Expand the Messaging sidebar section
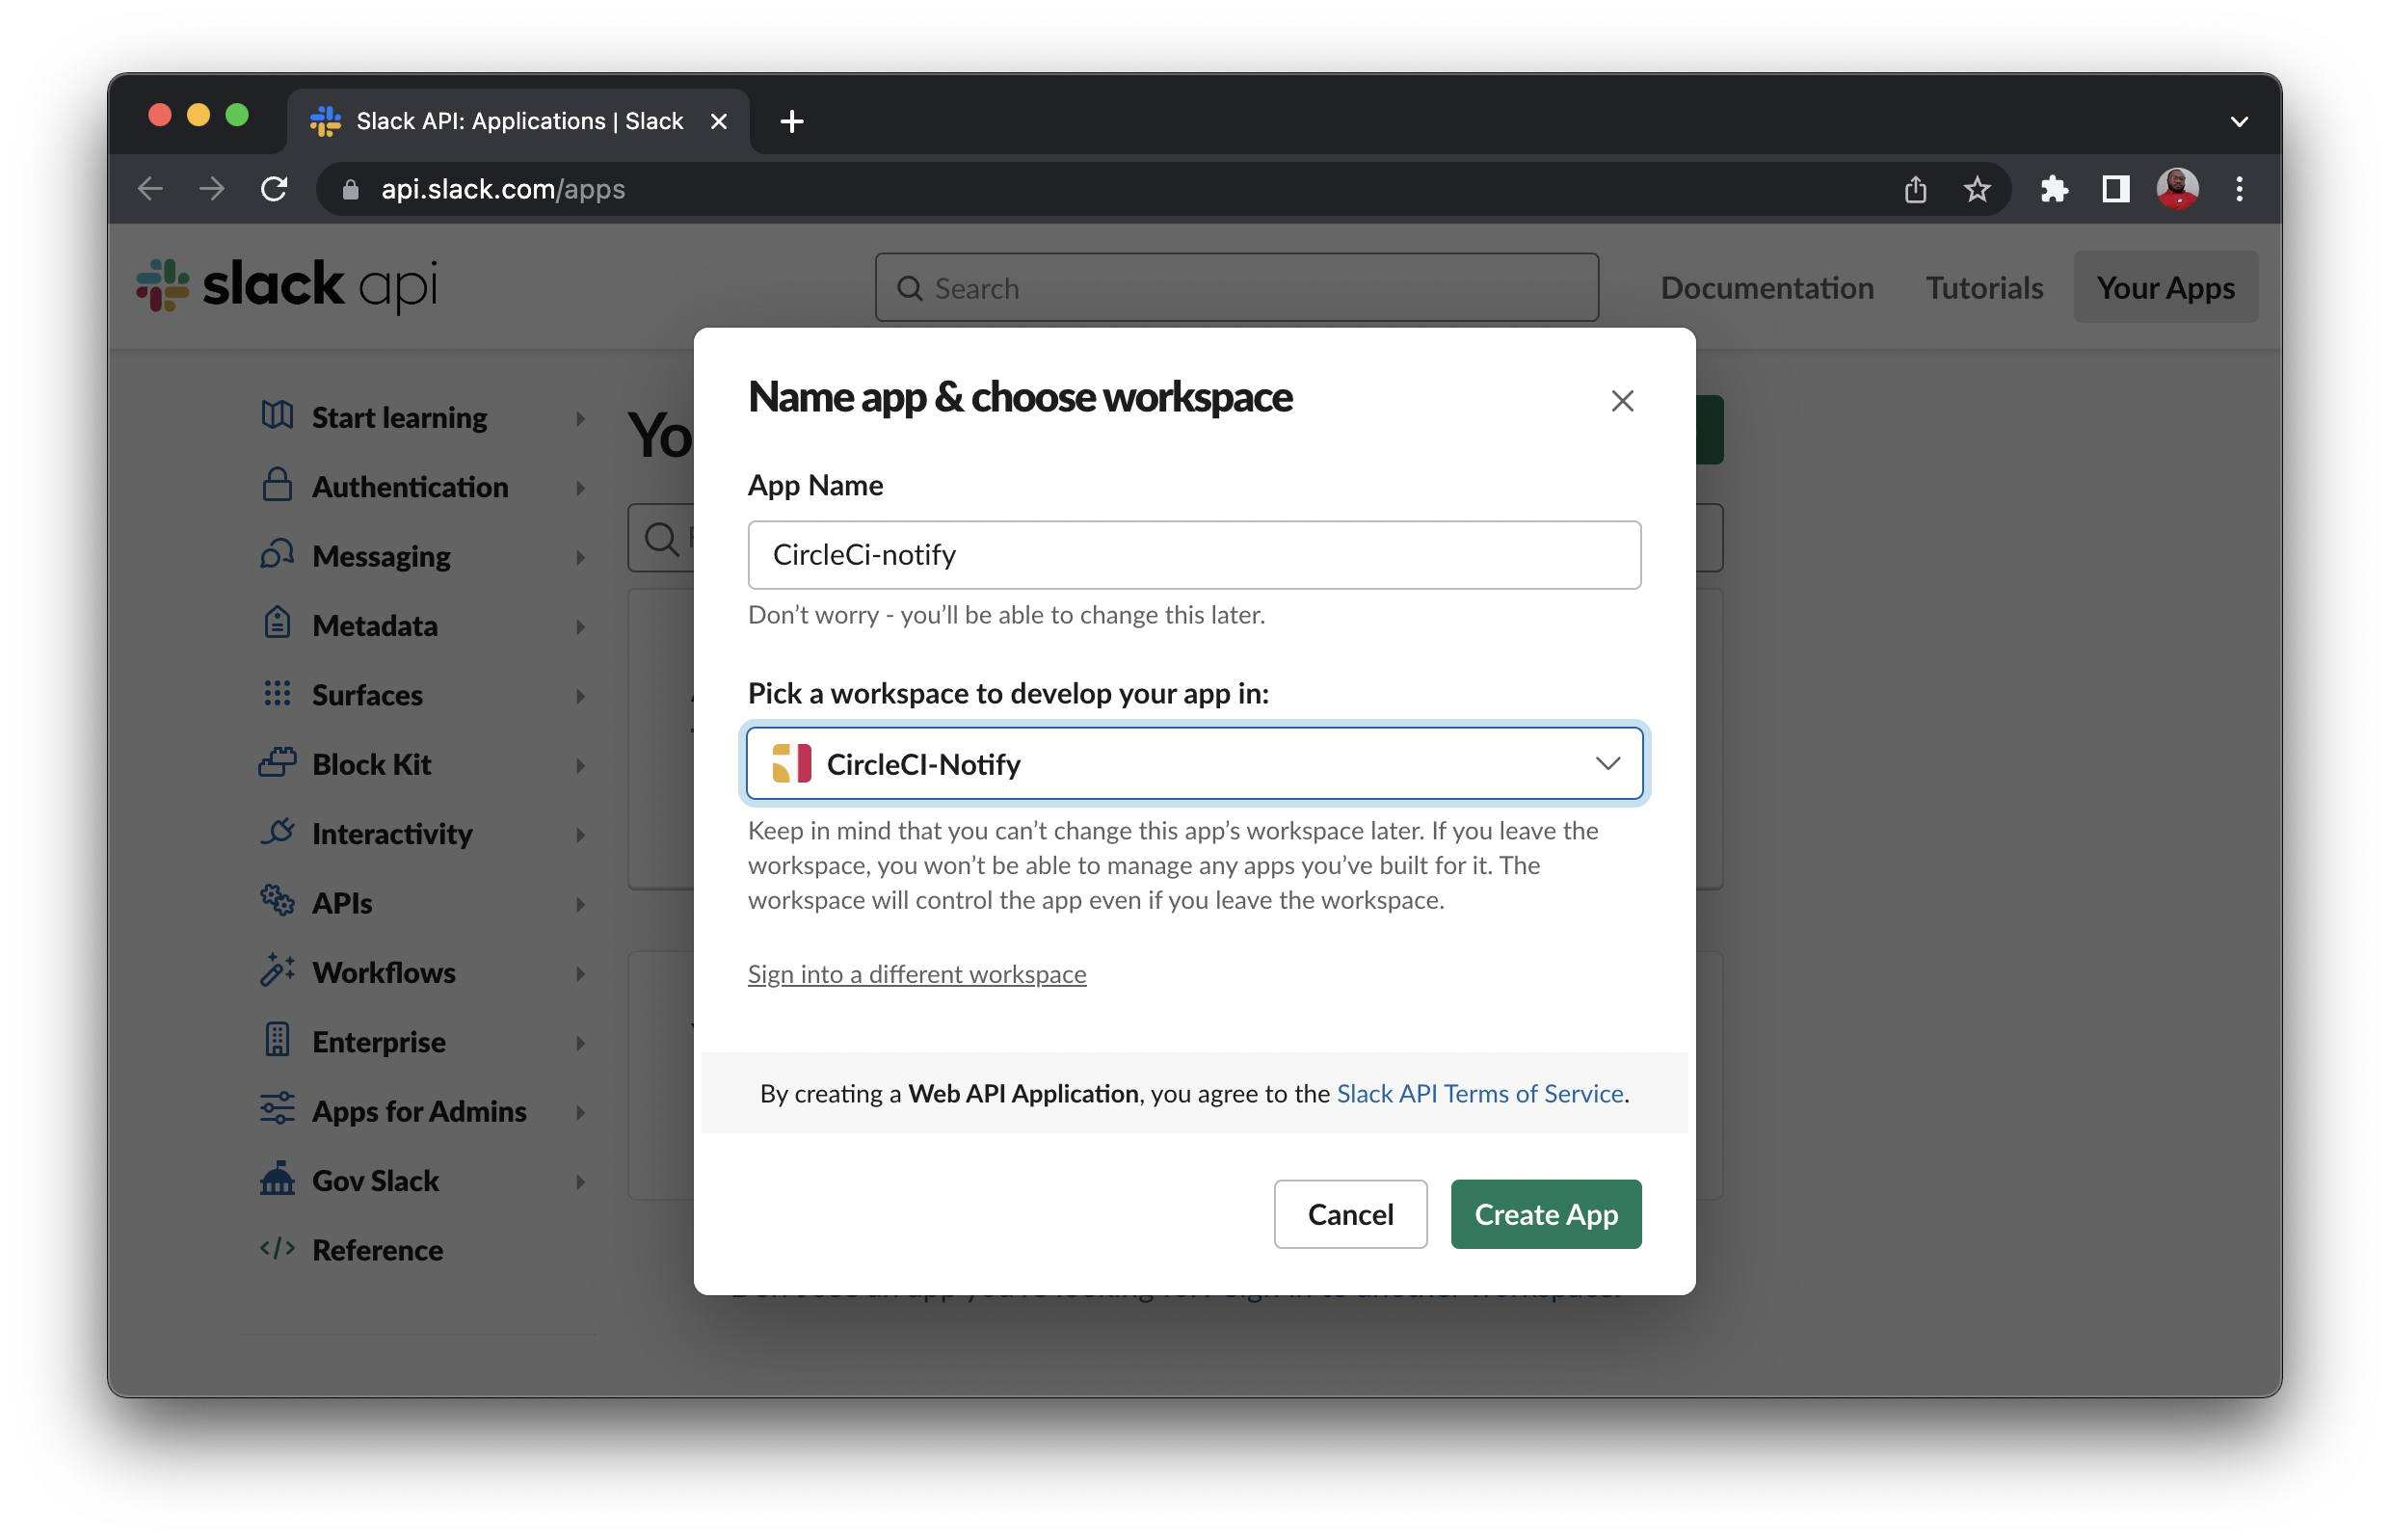Screen dimensions: 2390x1540 click(x=424, y=556)
